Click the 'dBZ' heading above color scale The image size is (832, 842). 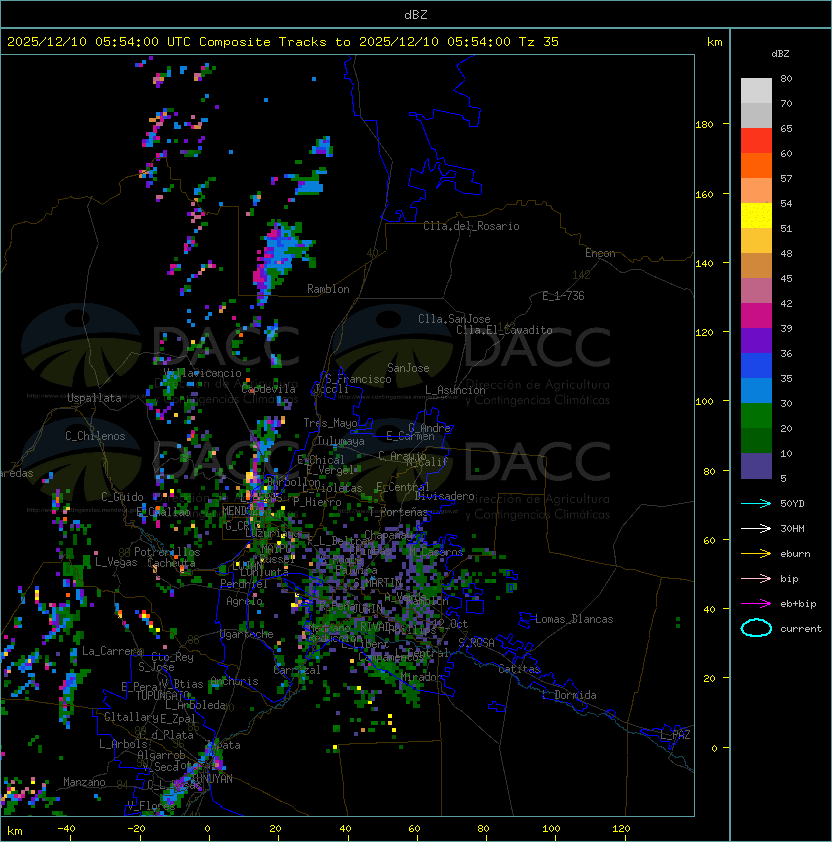point(780,54)
